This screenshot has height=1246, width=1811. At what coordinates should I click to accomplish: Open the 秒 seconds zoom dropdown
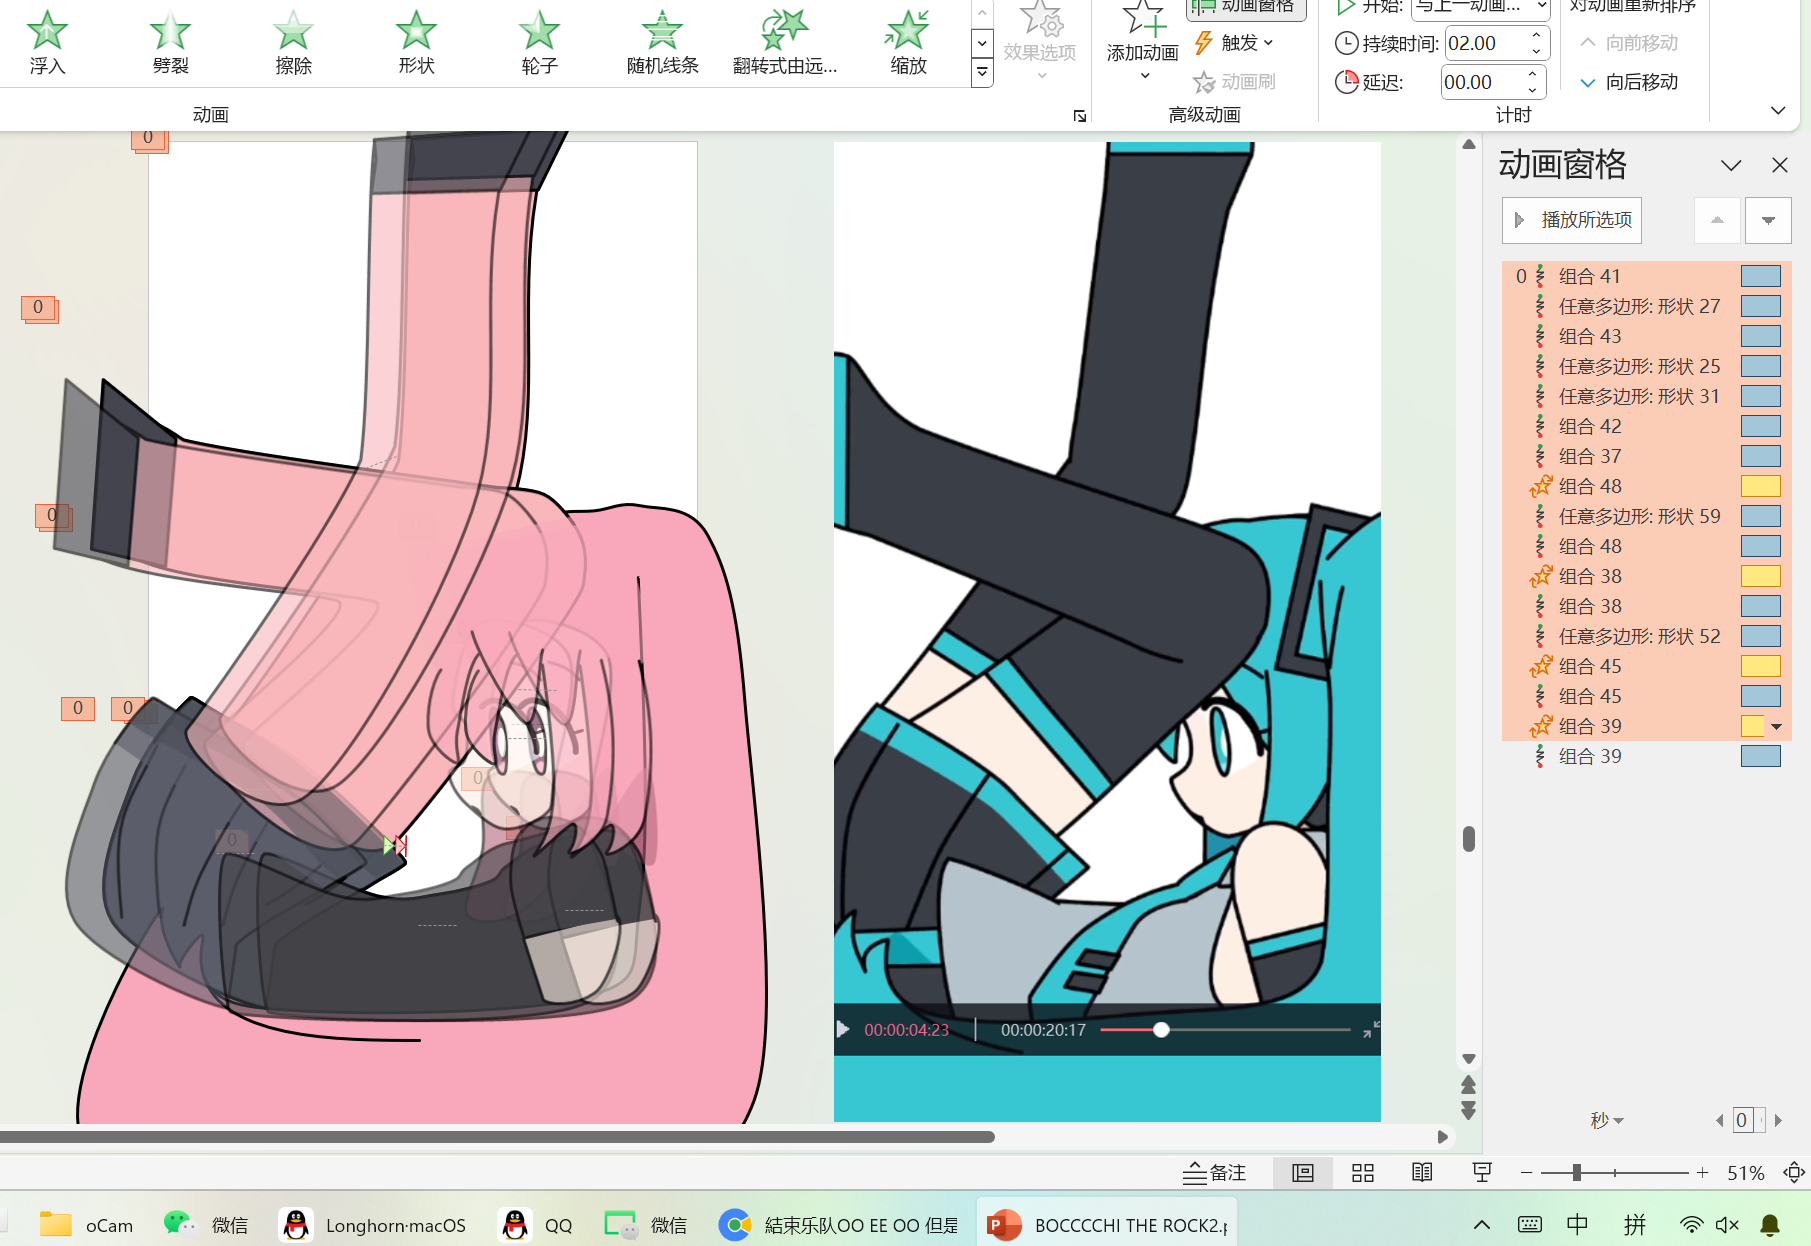[1607, 1121]
